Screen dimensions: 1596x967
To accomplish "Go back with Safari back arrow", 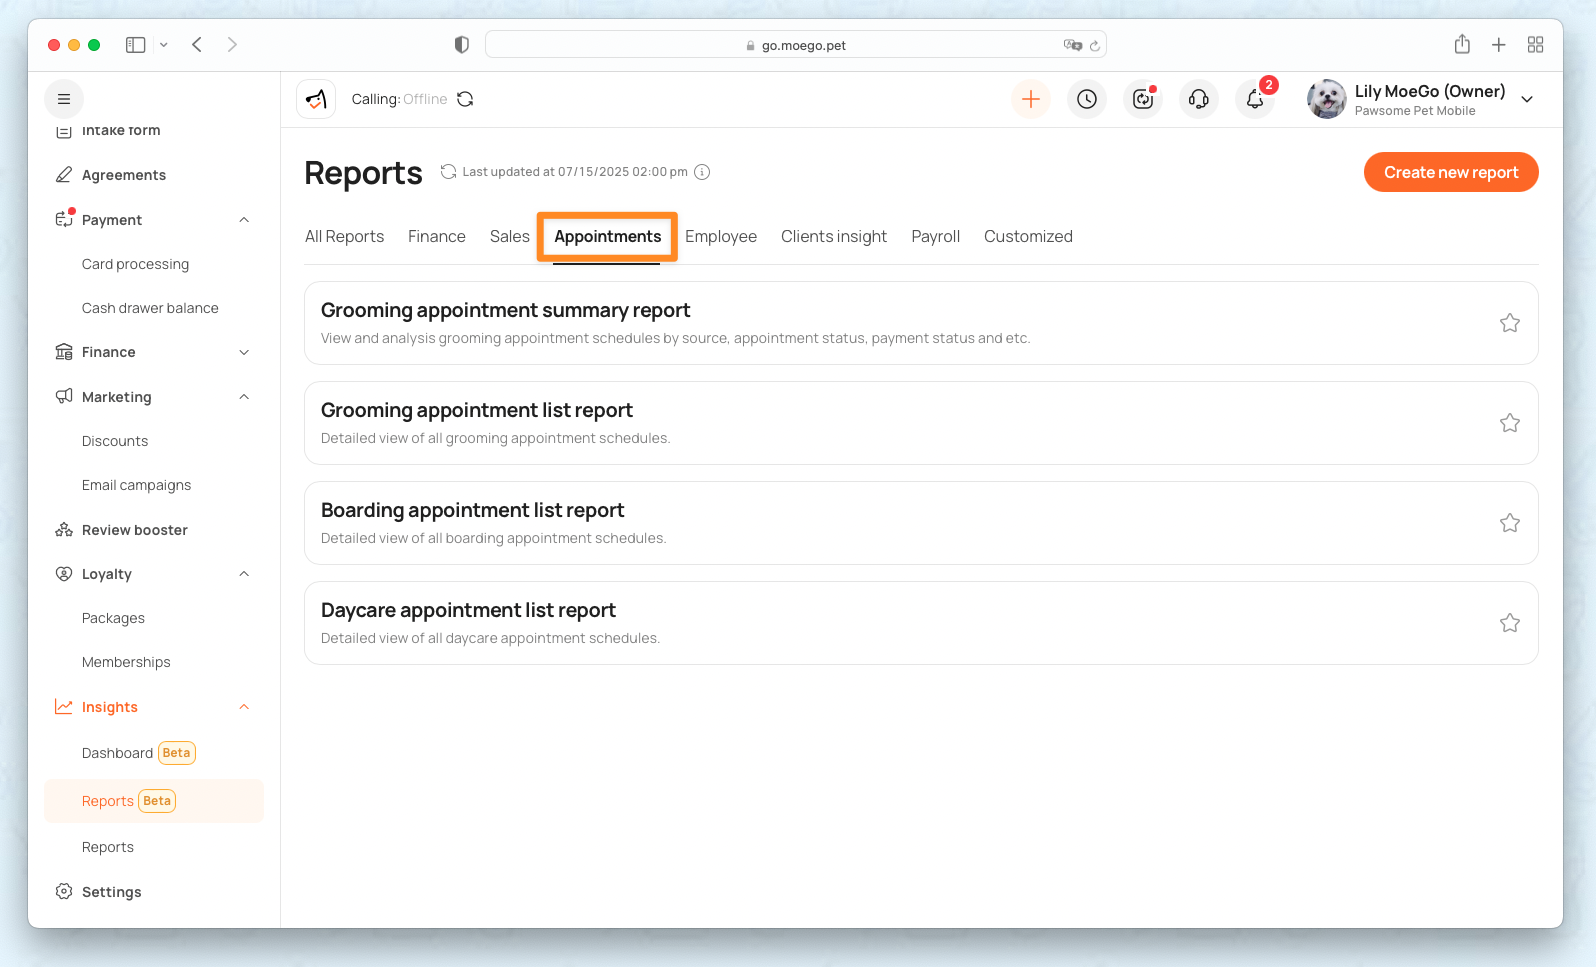I will [197, 45].
